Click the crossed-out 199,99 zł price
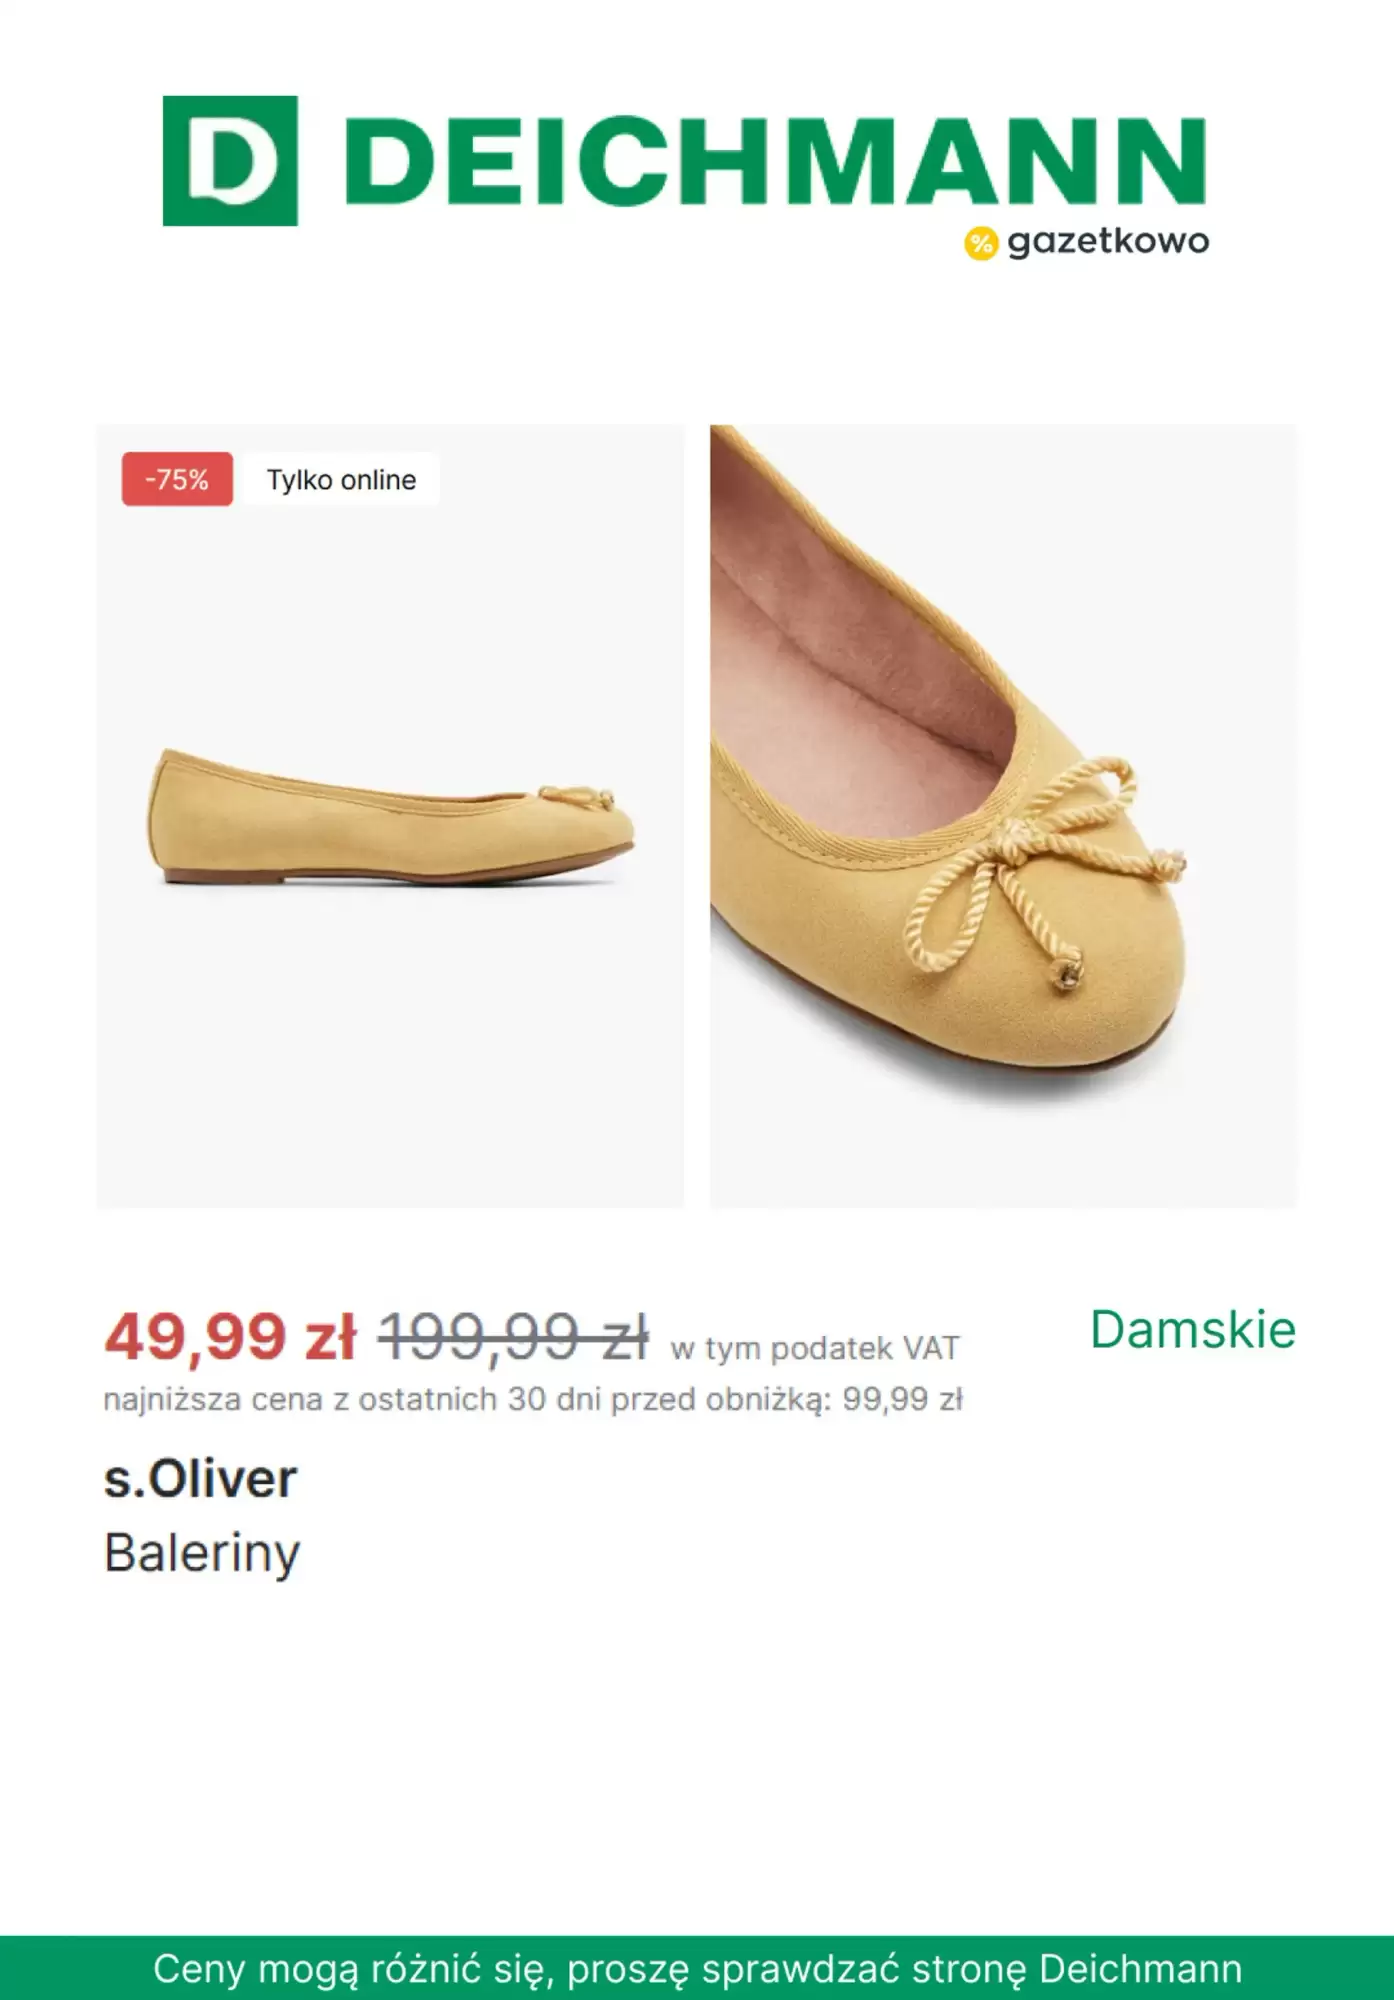Viewport: 1394px width, 2000px height. (x=513, y=1336)
